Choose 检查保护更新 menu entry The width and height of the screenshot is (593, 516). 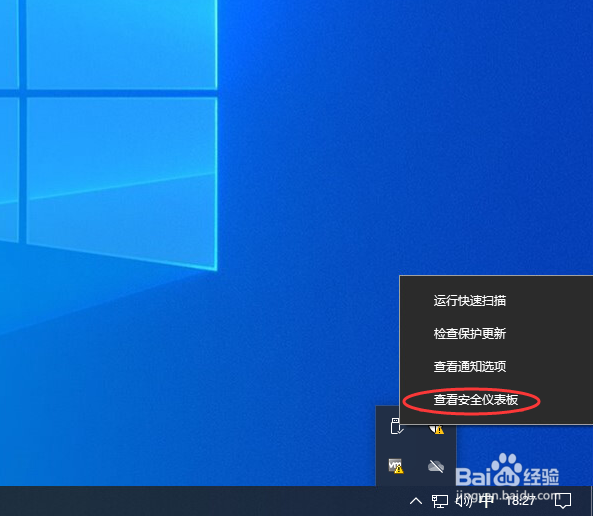(496, 333)
